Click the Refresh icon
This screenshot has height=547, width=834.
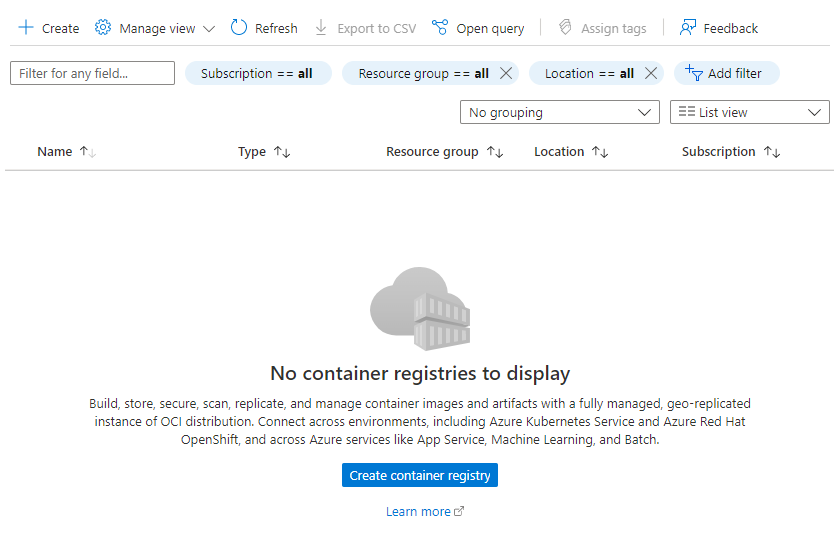[239, 28]
